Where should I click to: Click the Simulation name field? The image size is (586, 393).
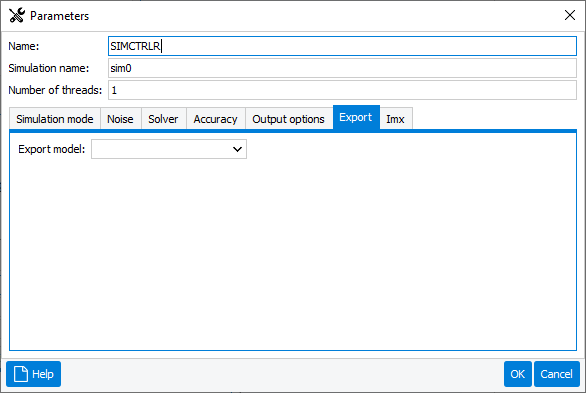coord(342,68)
